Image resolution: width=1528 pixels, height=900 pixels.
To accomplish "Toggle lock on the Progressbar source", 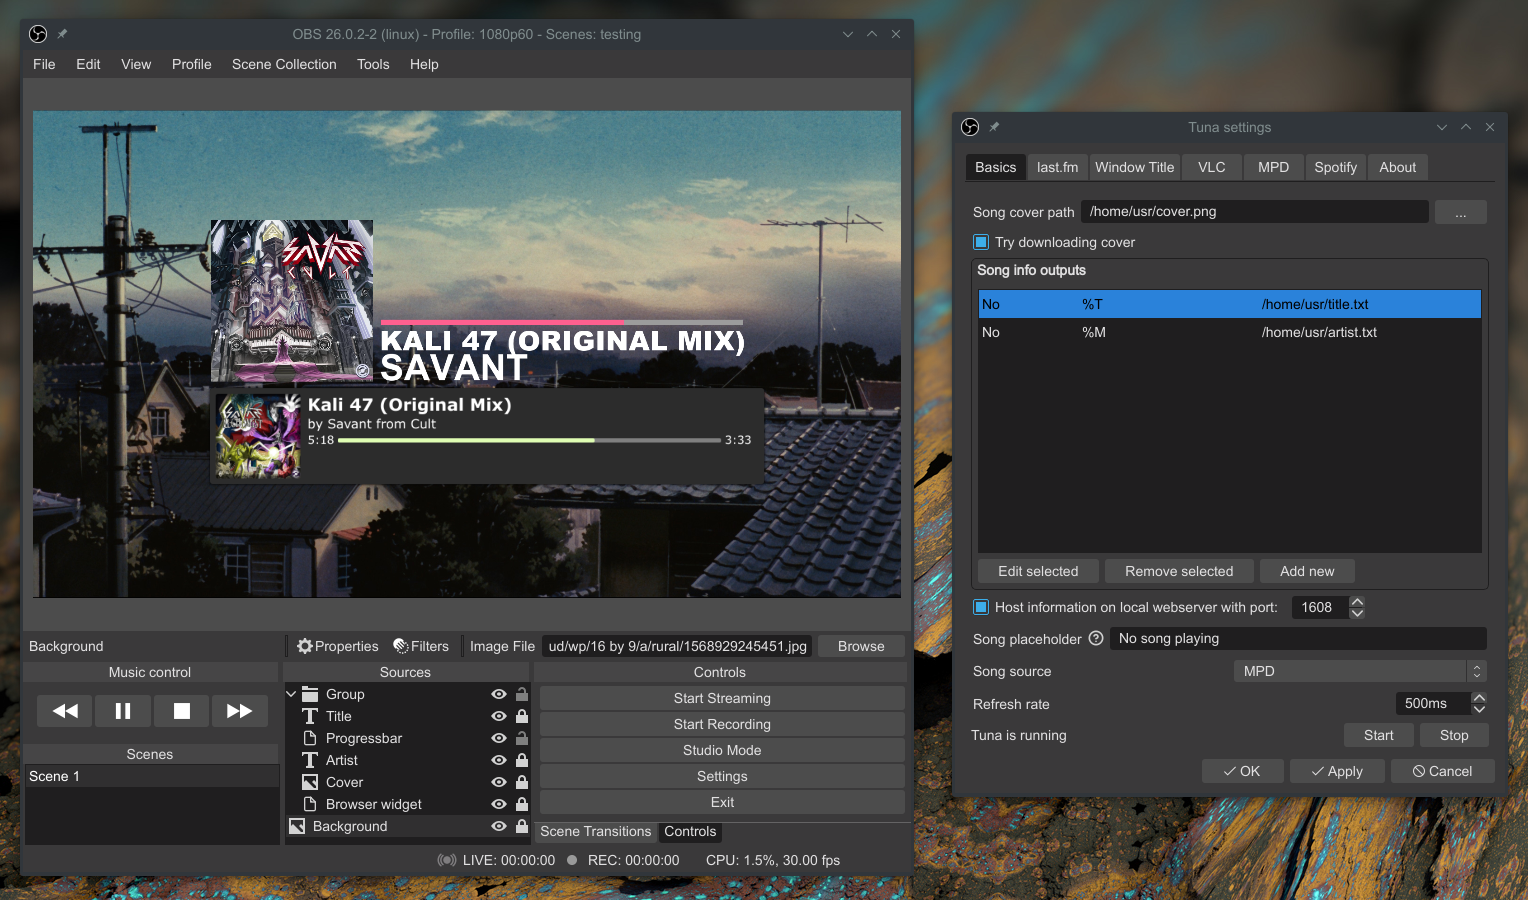I will pyautogui.click(x=522, y=738).
